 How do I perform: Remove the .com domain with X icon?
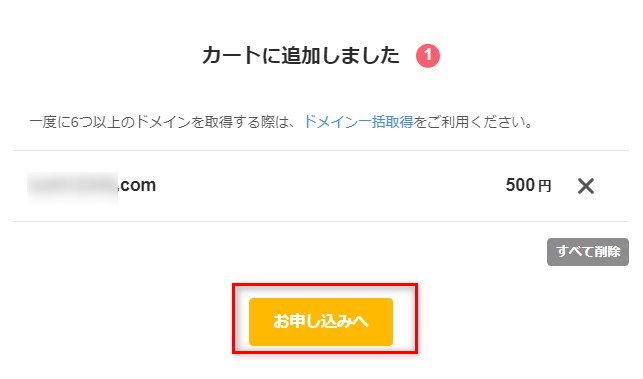pos(586,186)
